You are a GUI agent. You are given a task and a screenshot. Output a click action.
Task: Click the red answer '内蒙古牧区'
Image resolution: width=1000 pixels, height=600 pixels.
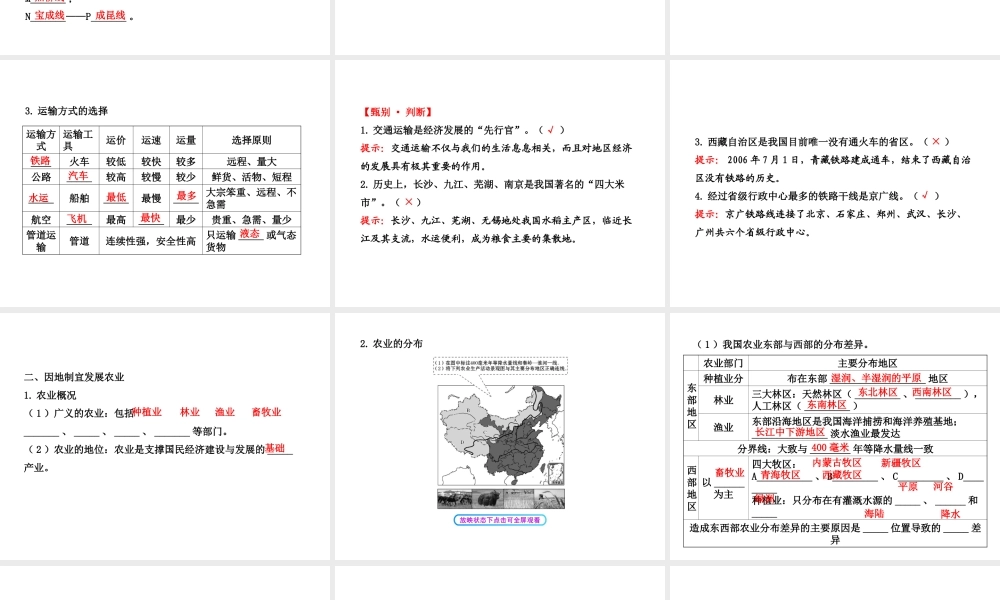pos(837,462)
